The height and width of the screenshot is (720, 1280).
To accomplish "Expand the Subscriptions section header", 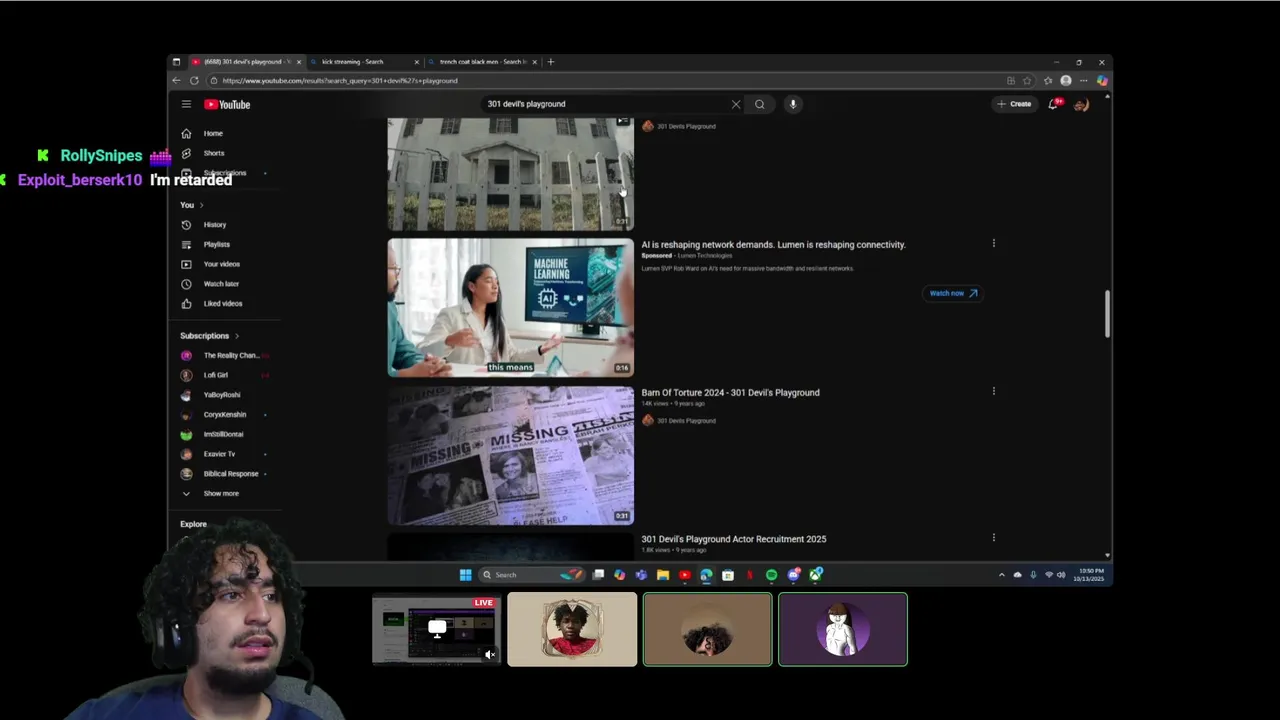I will click(209, 336).
